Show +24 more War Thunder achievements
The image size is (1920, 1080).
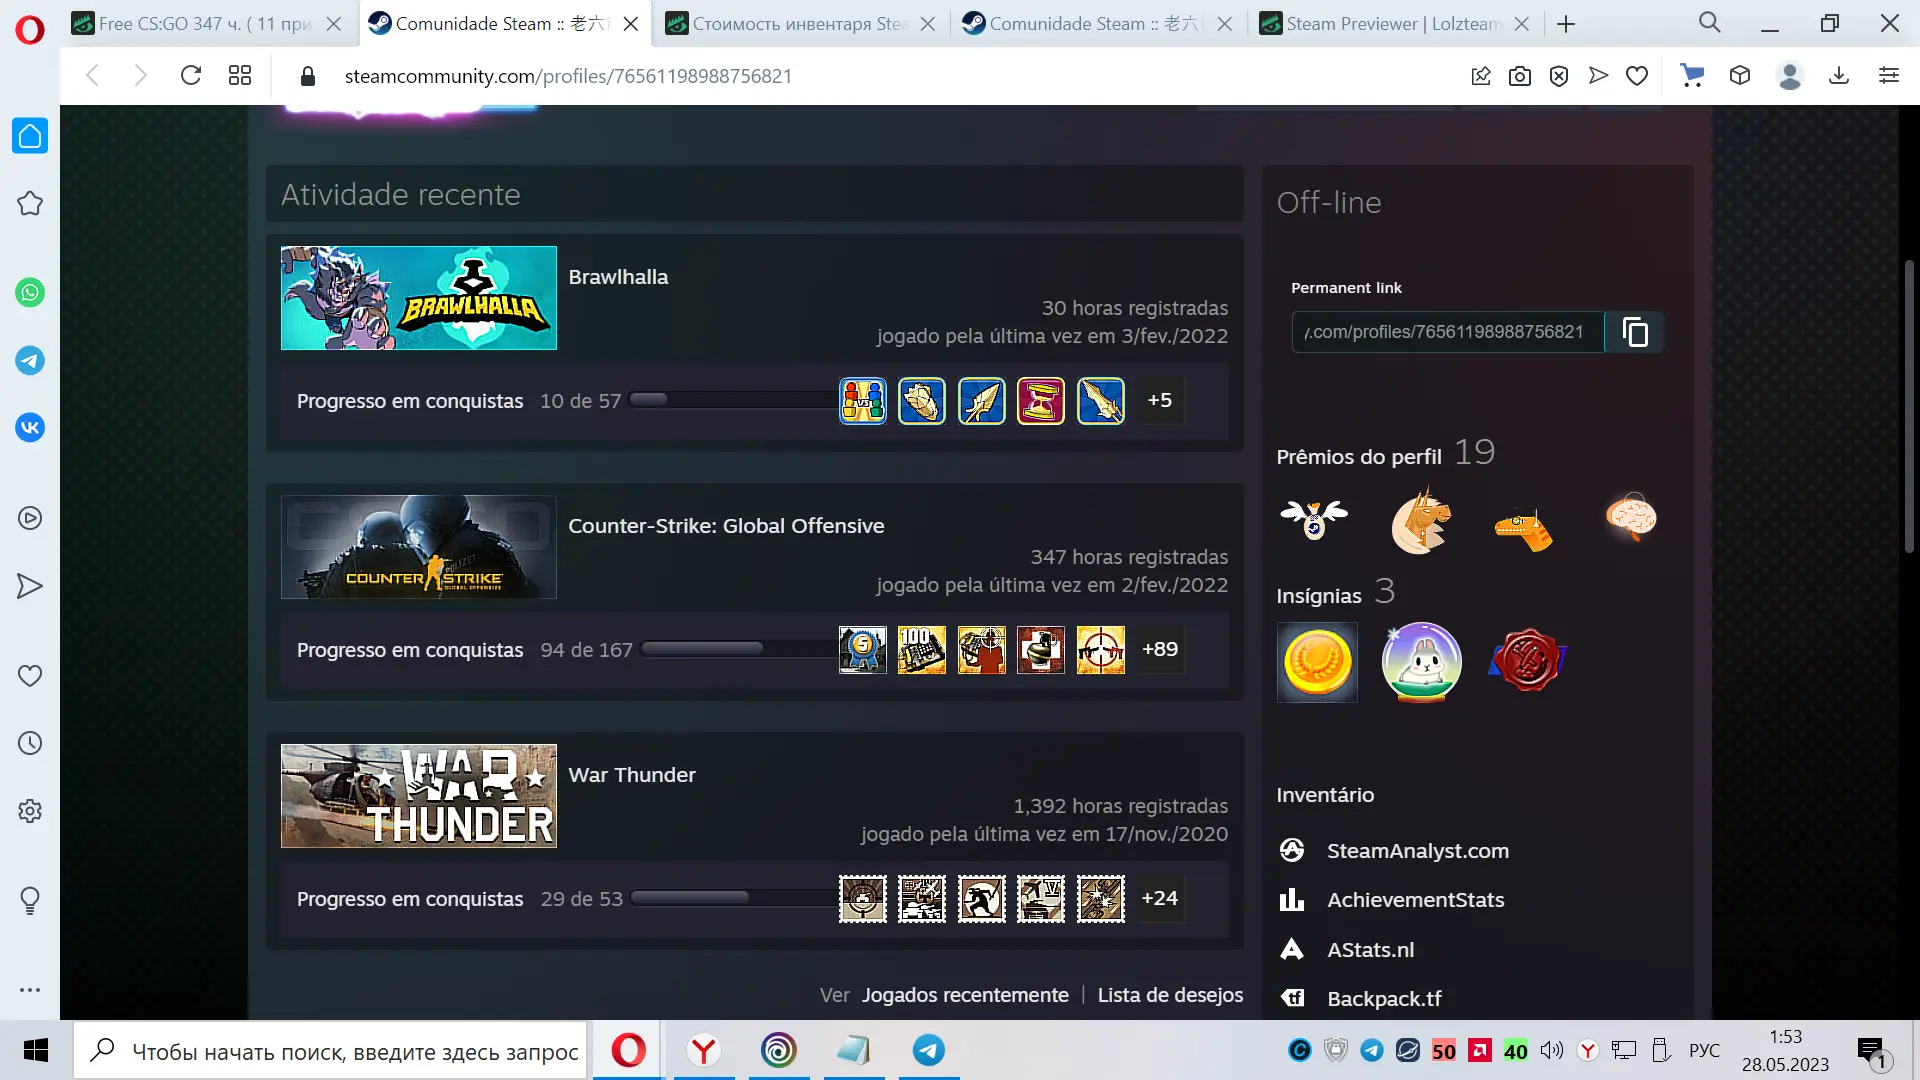tap(1160, 898)
